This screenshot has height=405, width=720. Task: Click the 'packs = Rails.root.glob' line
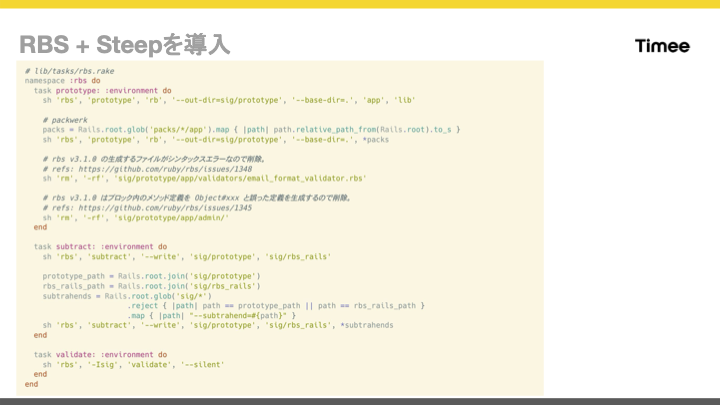251,130
